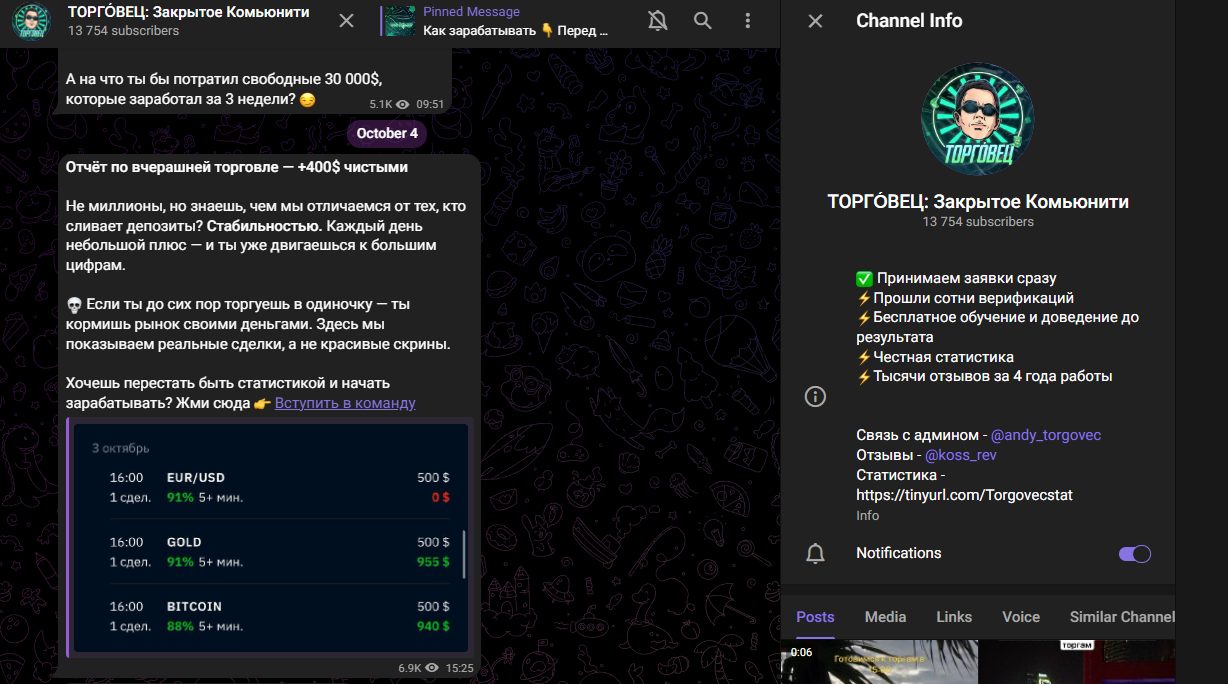Mute notifications with the crossed bell icon

click(x=656, y=21)
